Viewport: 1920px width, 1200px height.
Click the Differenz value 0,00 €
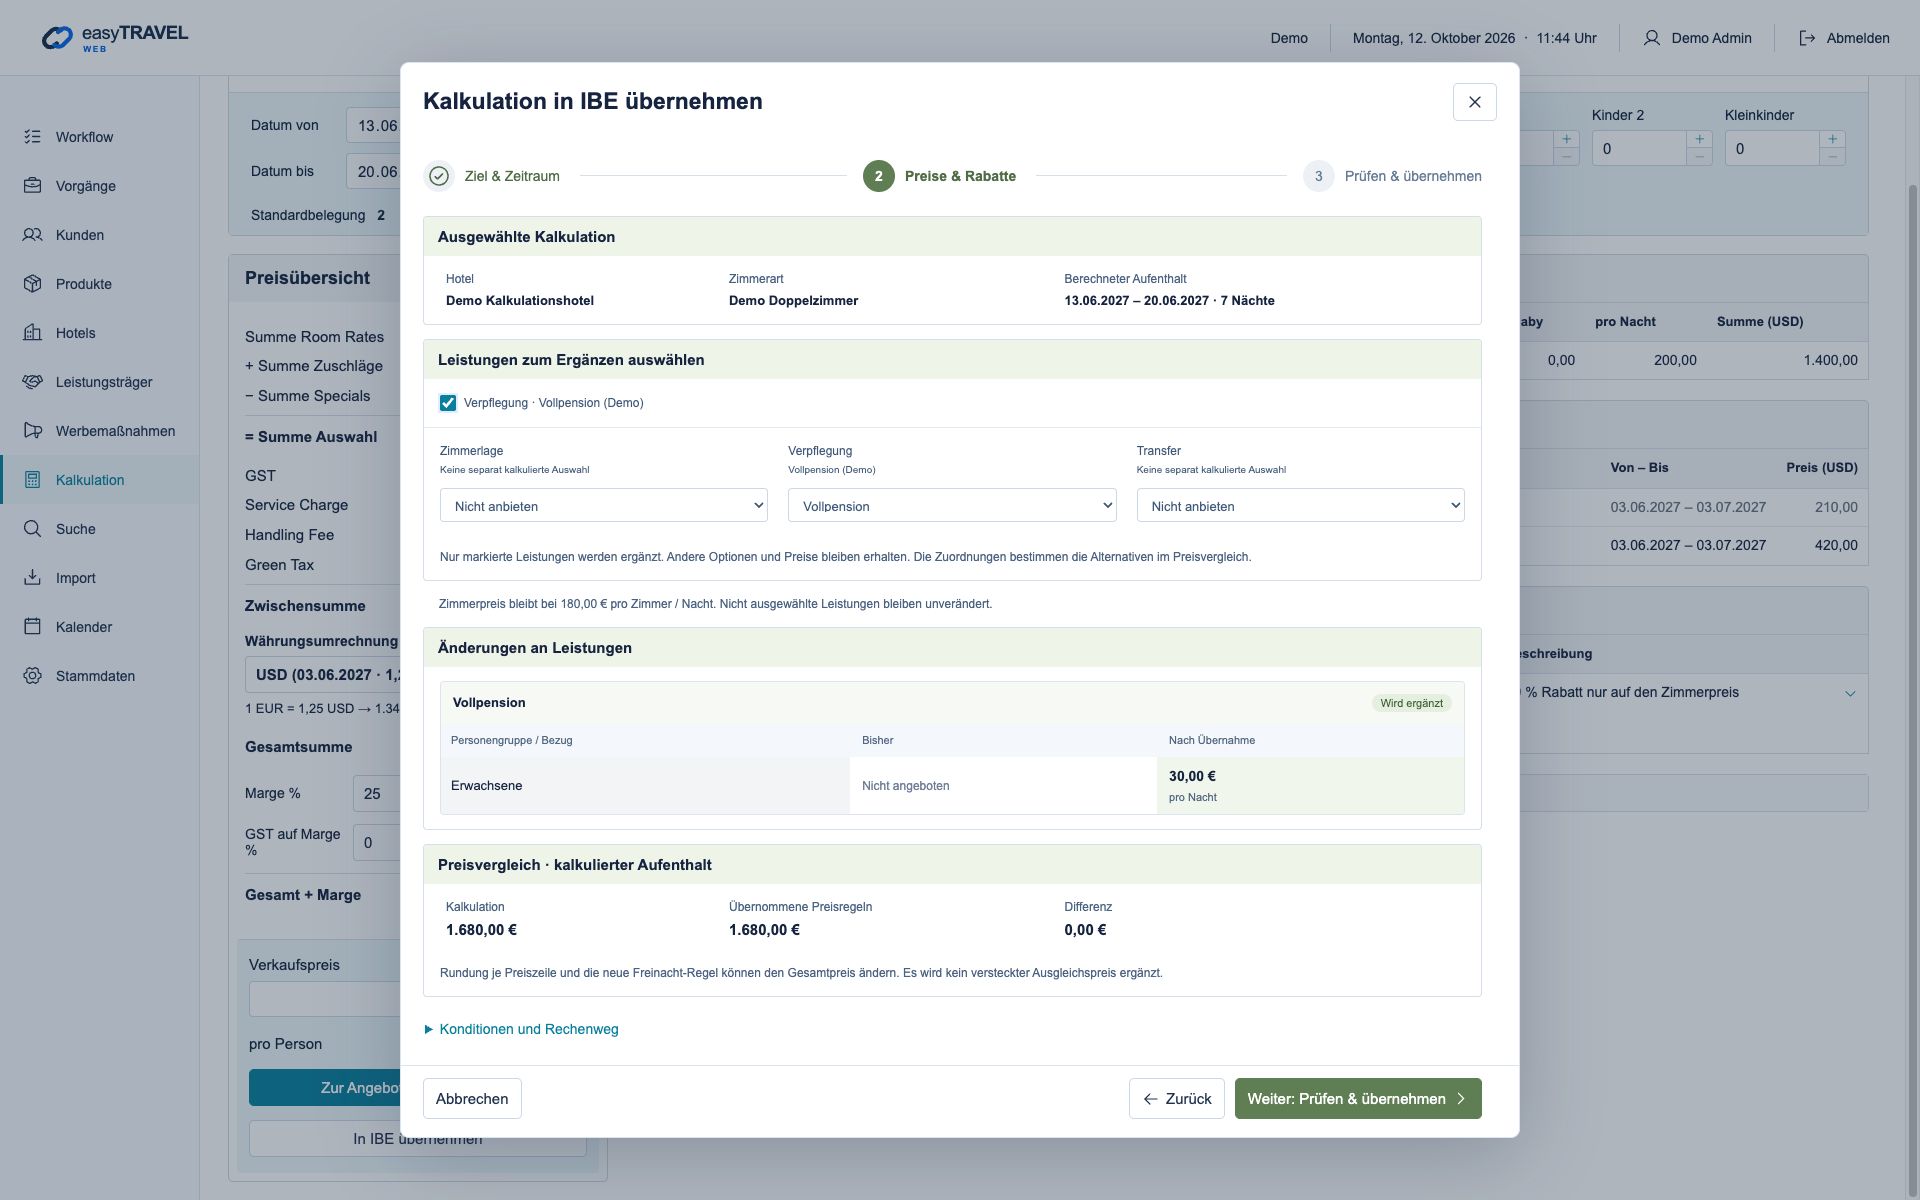(1085, 930)
